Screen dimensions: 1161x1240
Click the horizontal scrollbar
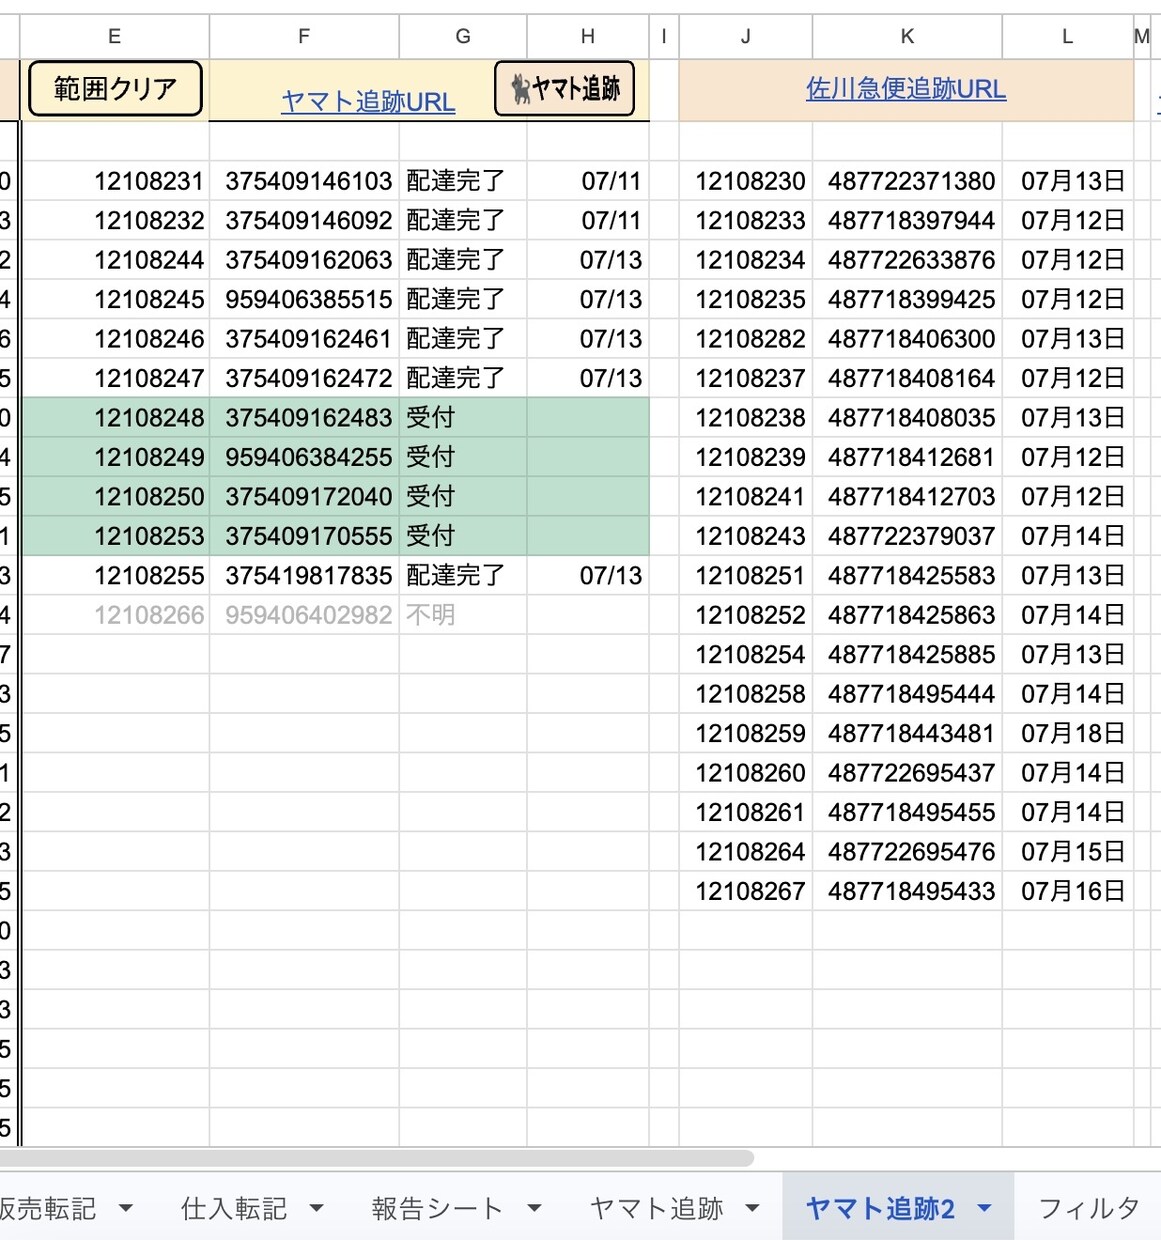tap(377, 1158)
